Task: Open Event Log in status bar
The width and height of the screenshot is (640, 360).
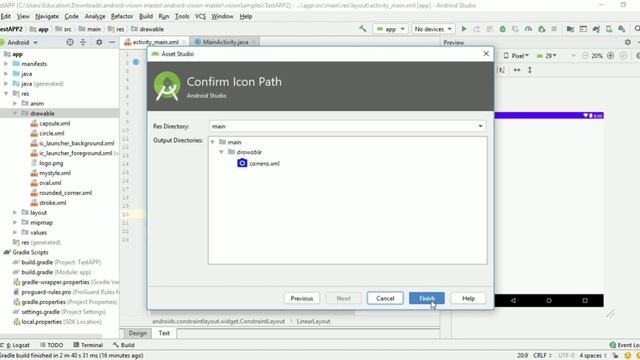Action: click(624, 345)
